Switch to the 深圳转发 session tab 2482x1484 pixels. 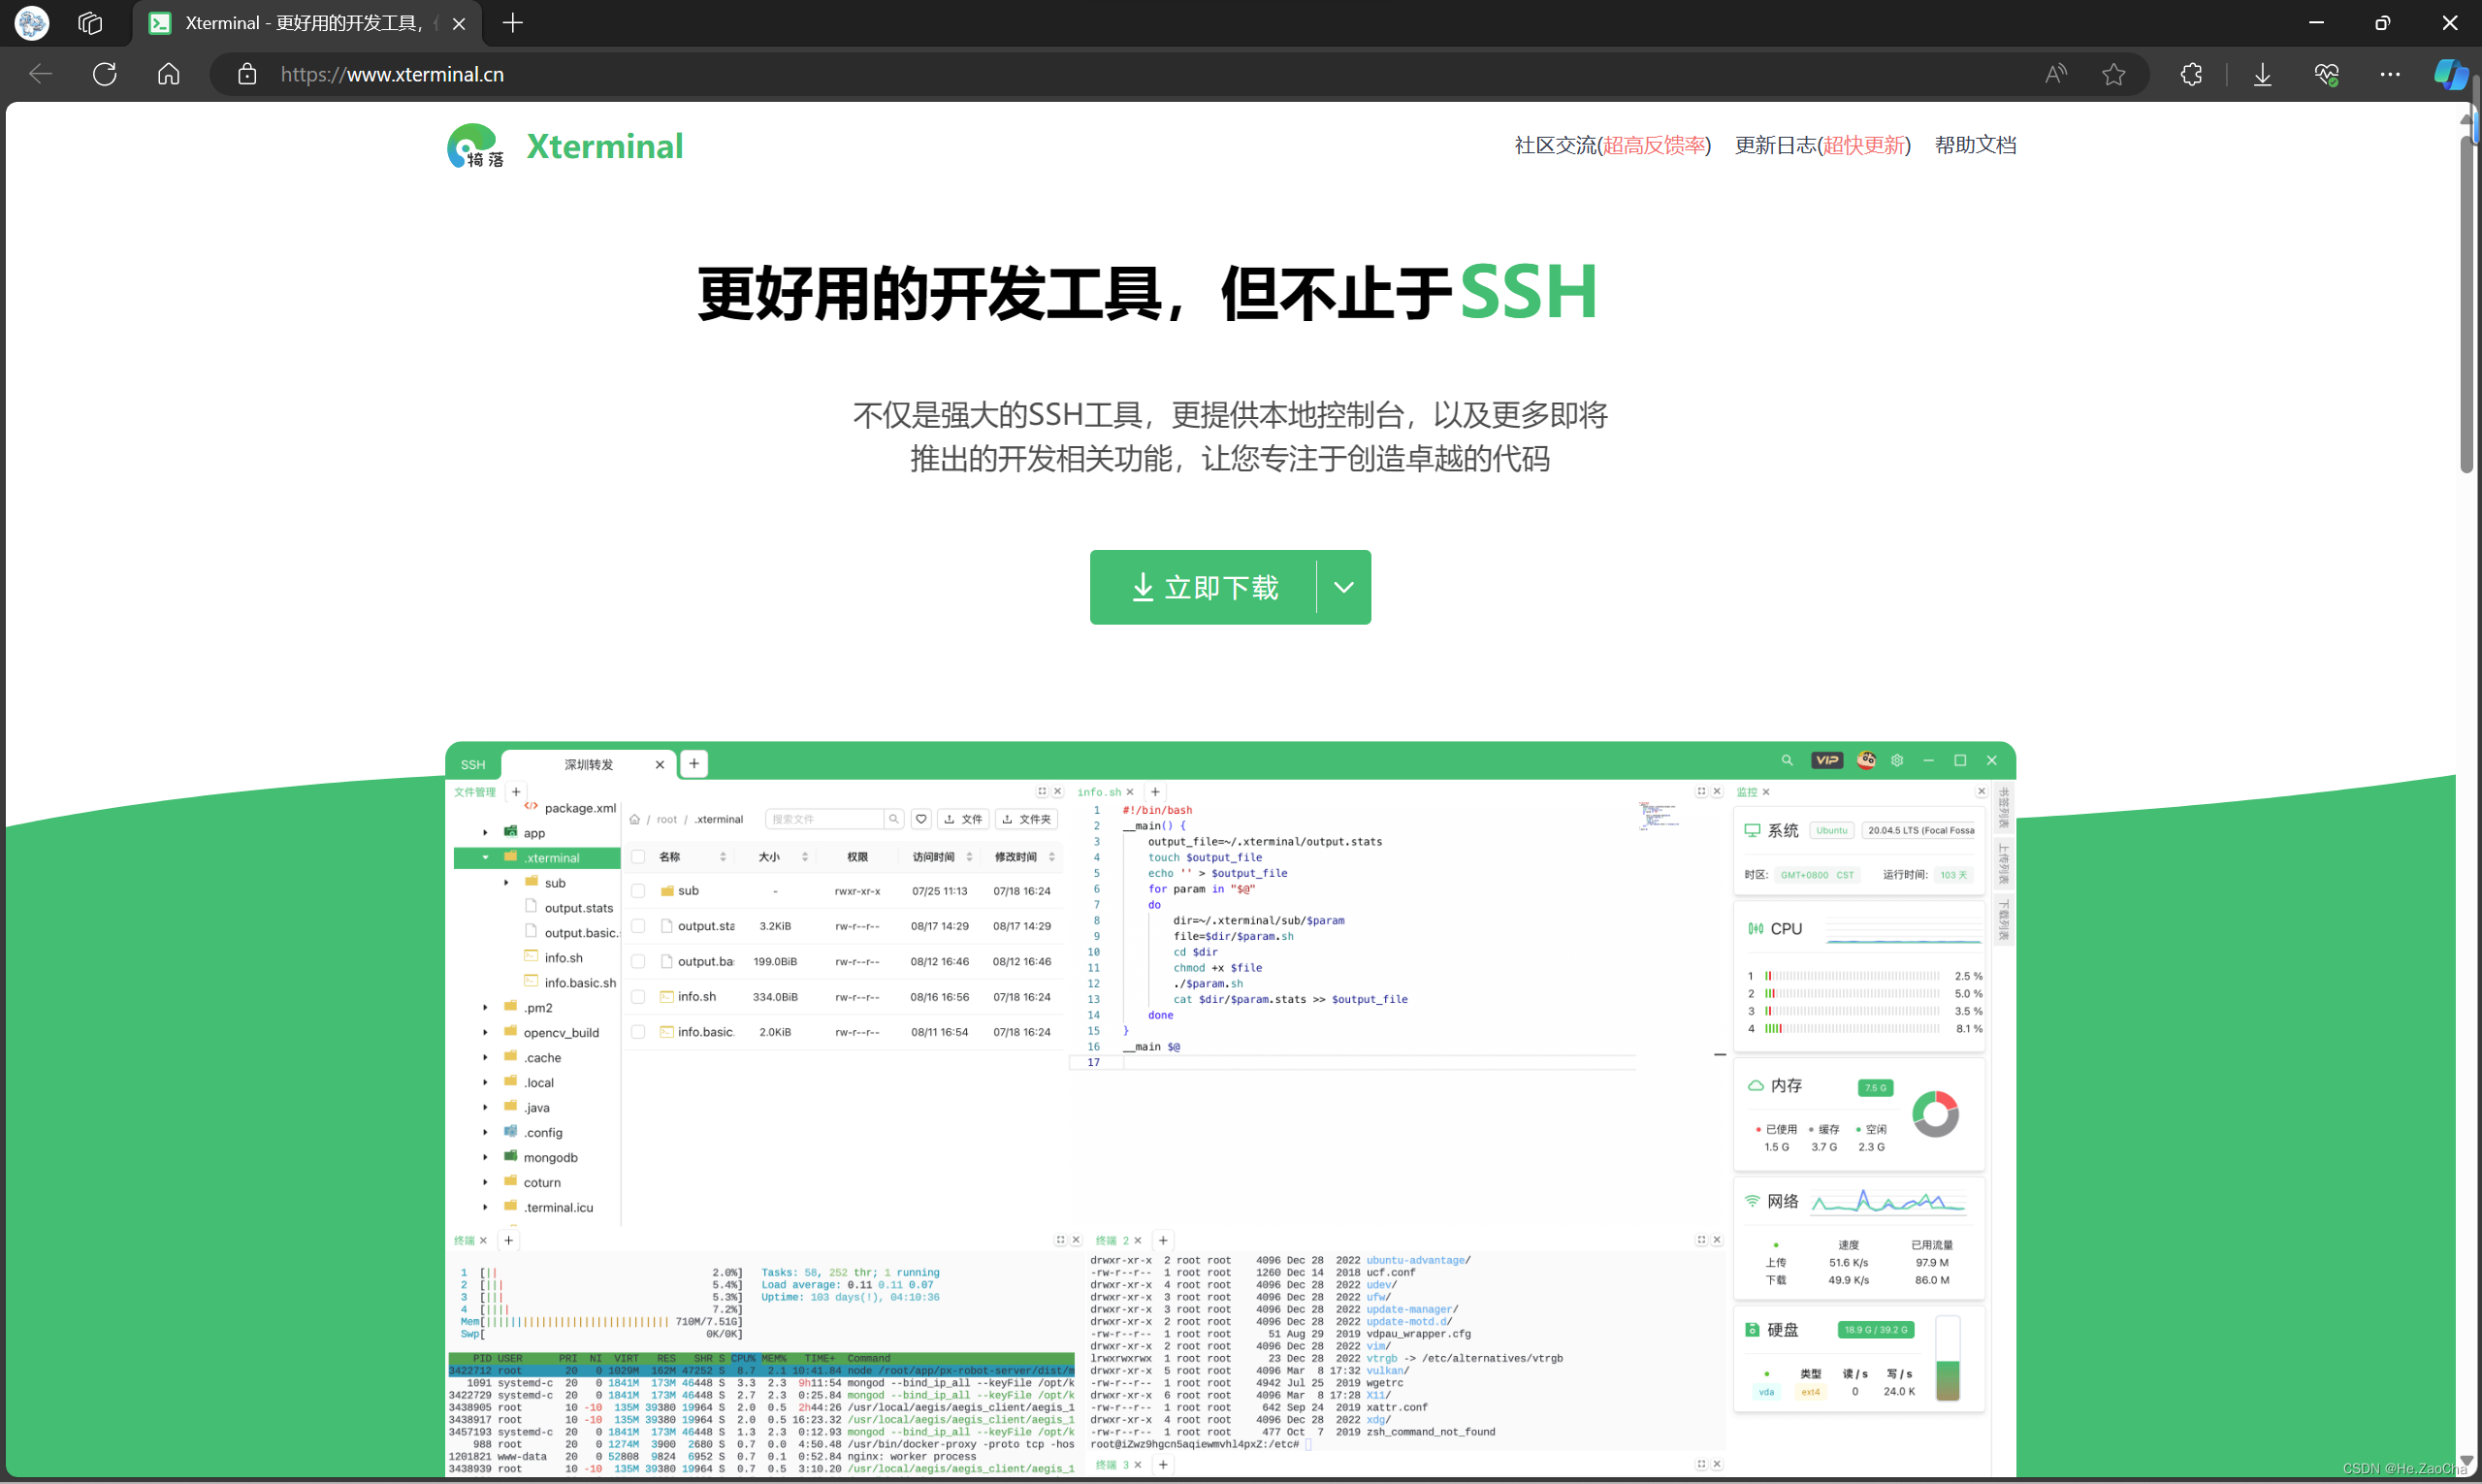pyautogui.click(x=588, y=764)
